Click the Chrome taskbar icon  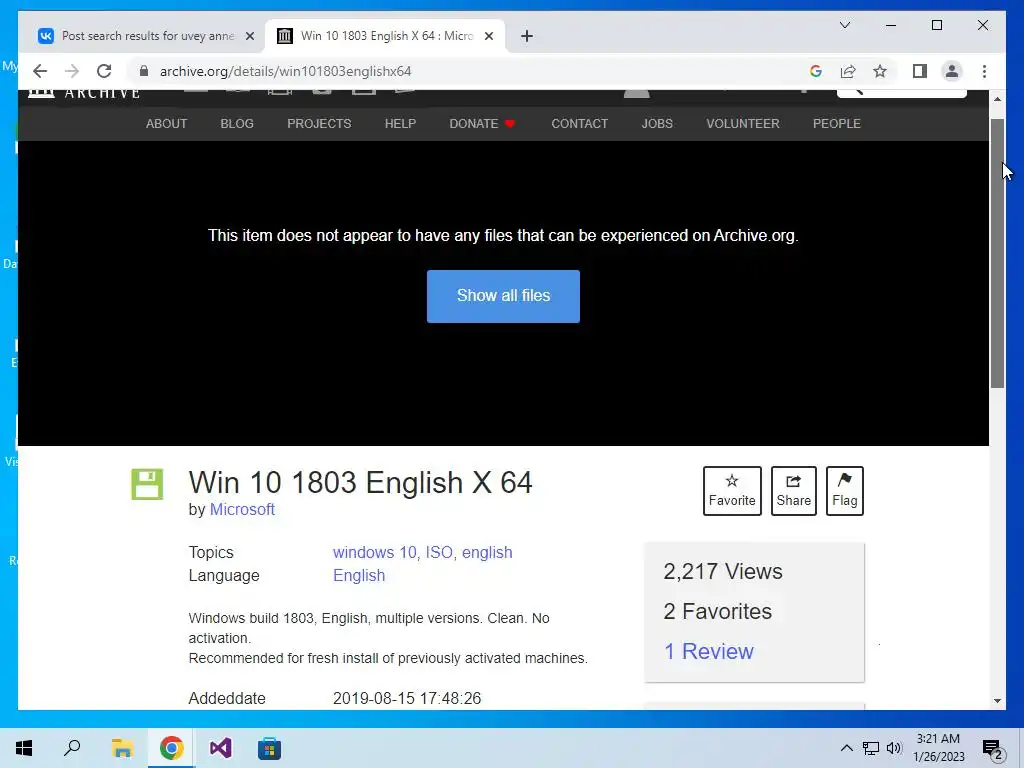(x=171, y=748)
